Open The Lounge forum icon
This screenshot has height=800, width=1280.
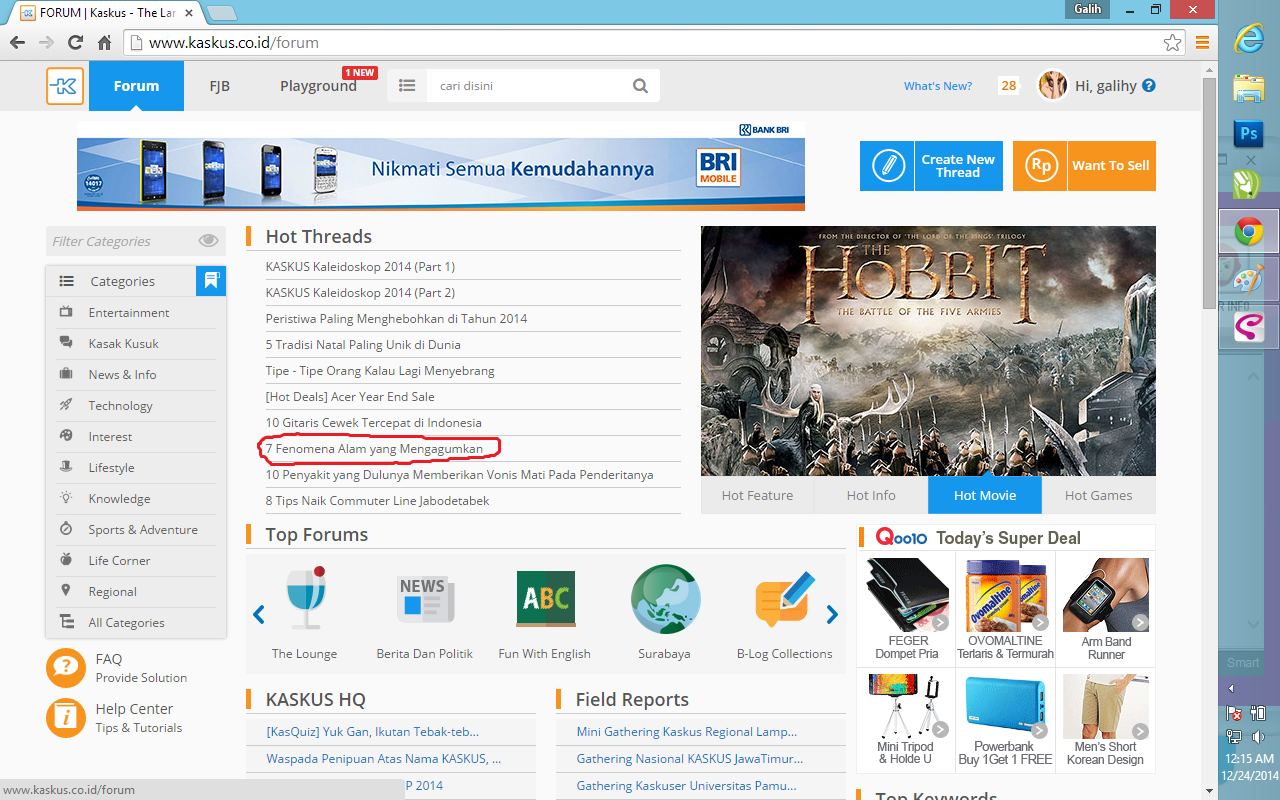click(304, 598)
